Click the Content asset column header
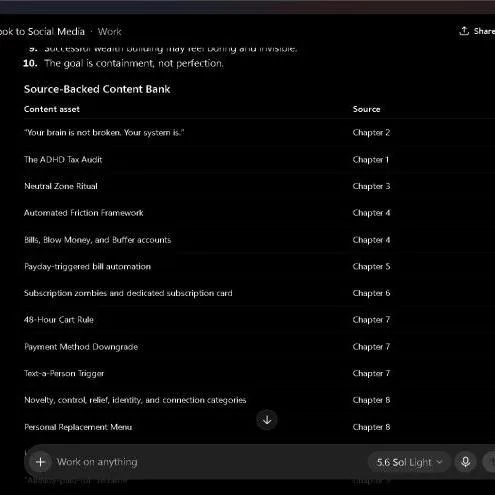The height and width of the screenshot is (495, 495). [x=52, y=109]
